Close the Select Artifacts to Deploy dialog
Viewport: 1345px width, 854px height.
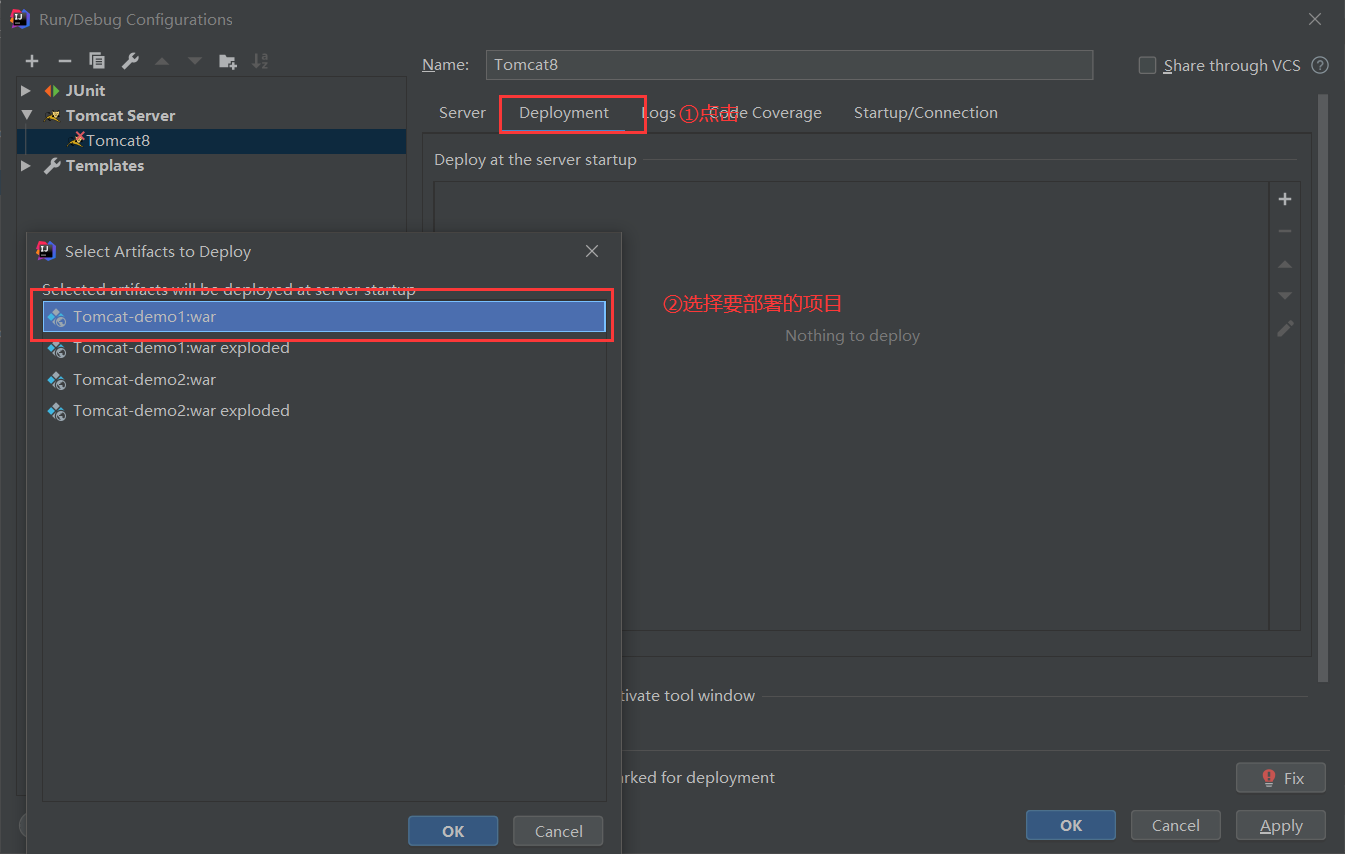tap(592, 251)
